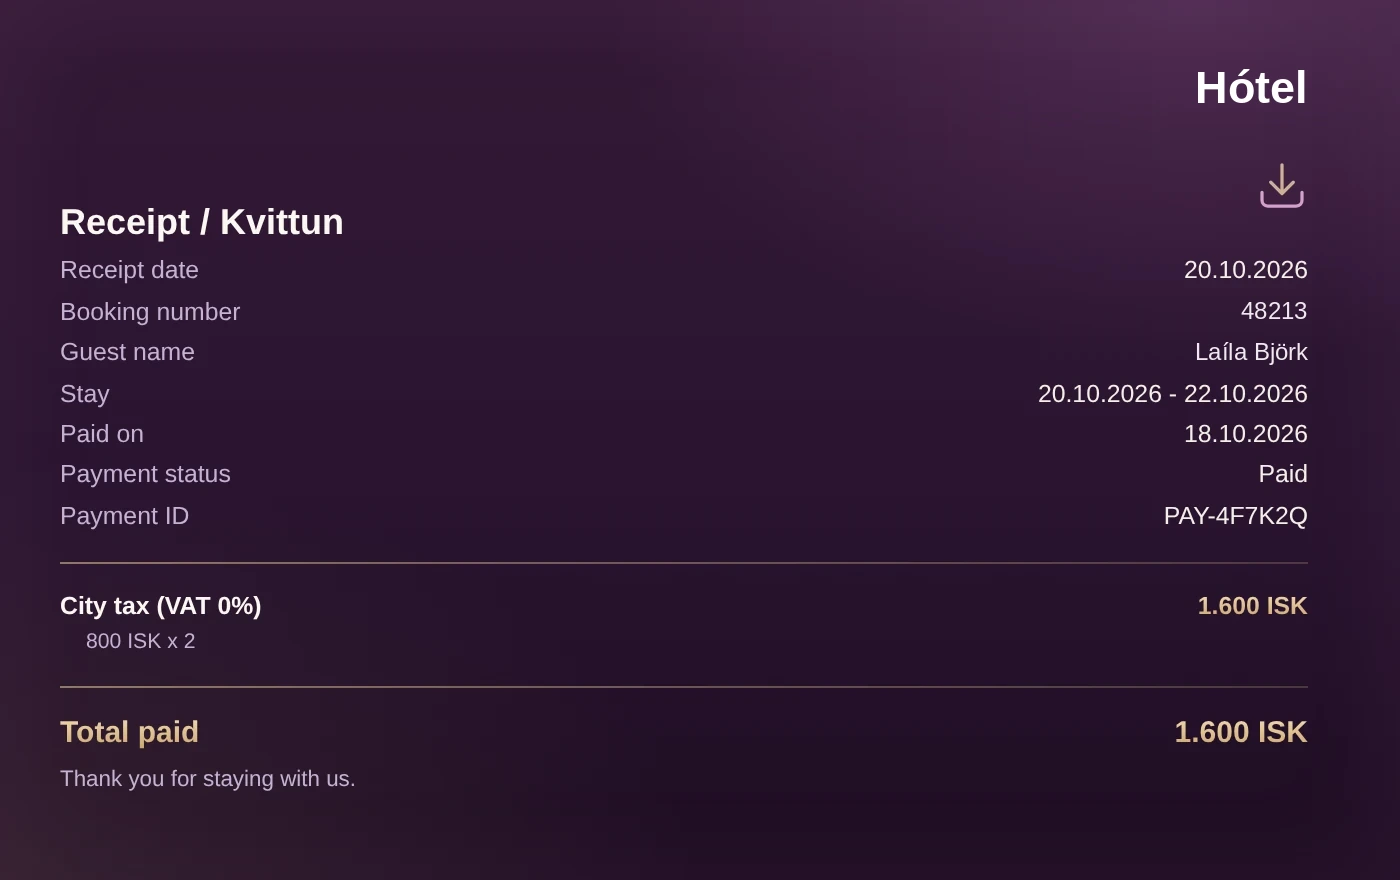Screen dimensions: 1400x880
Task: Click the Total paid label
Action: pyautogui.click(x=130, y=732)
